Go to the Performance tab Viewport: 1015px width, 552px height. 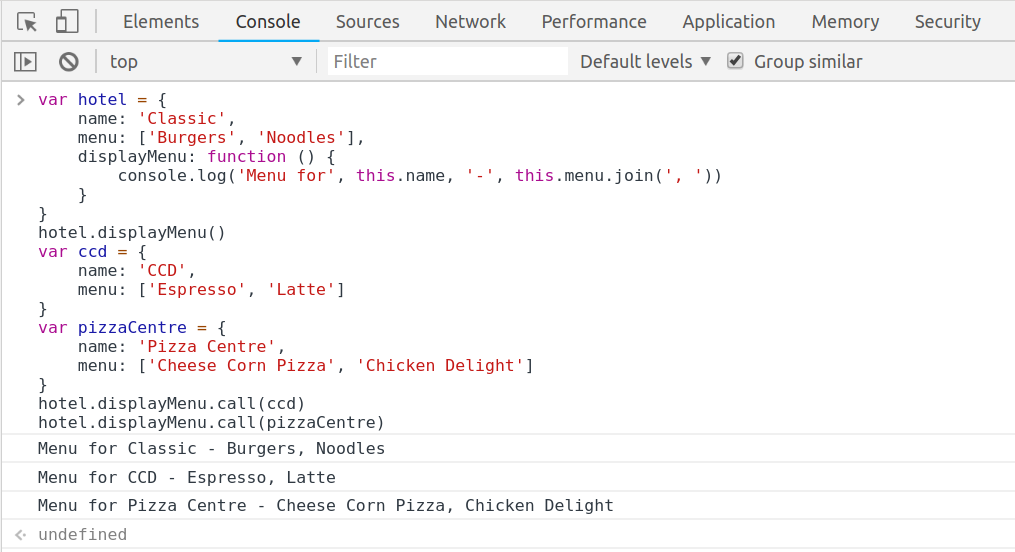tap(594, 21)
